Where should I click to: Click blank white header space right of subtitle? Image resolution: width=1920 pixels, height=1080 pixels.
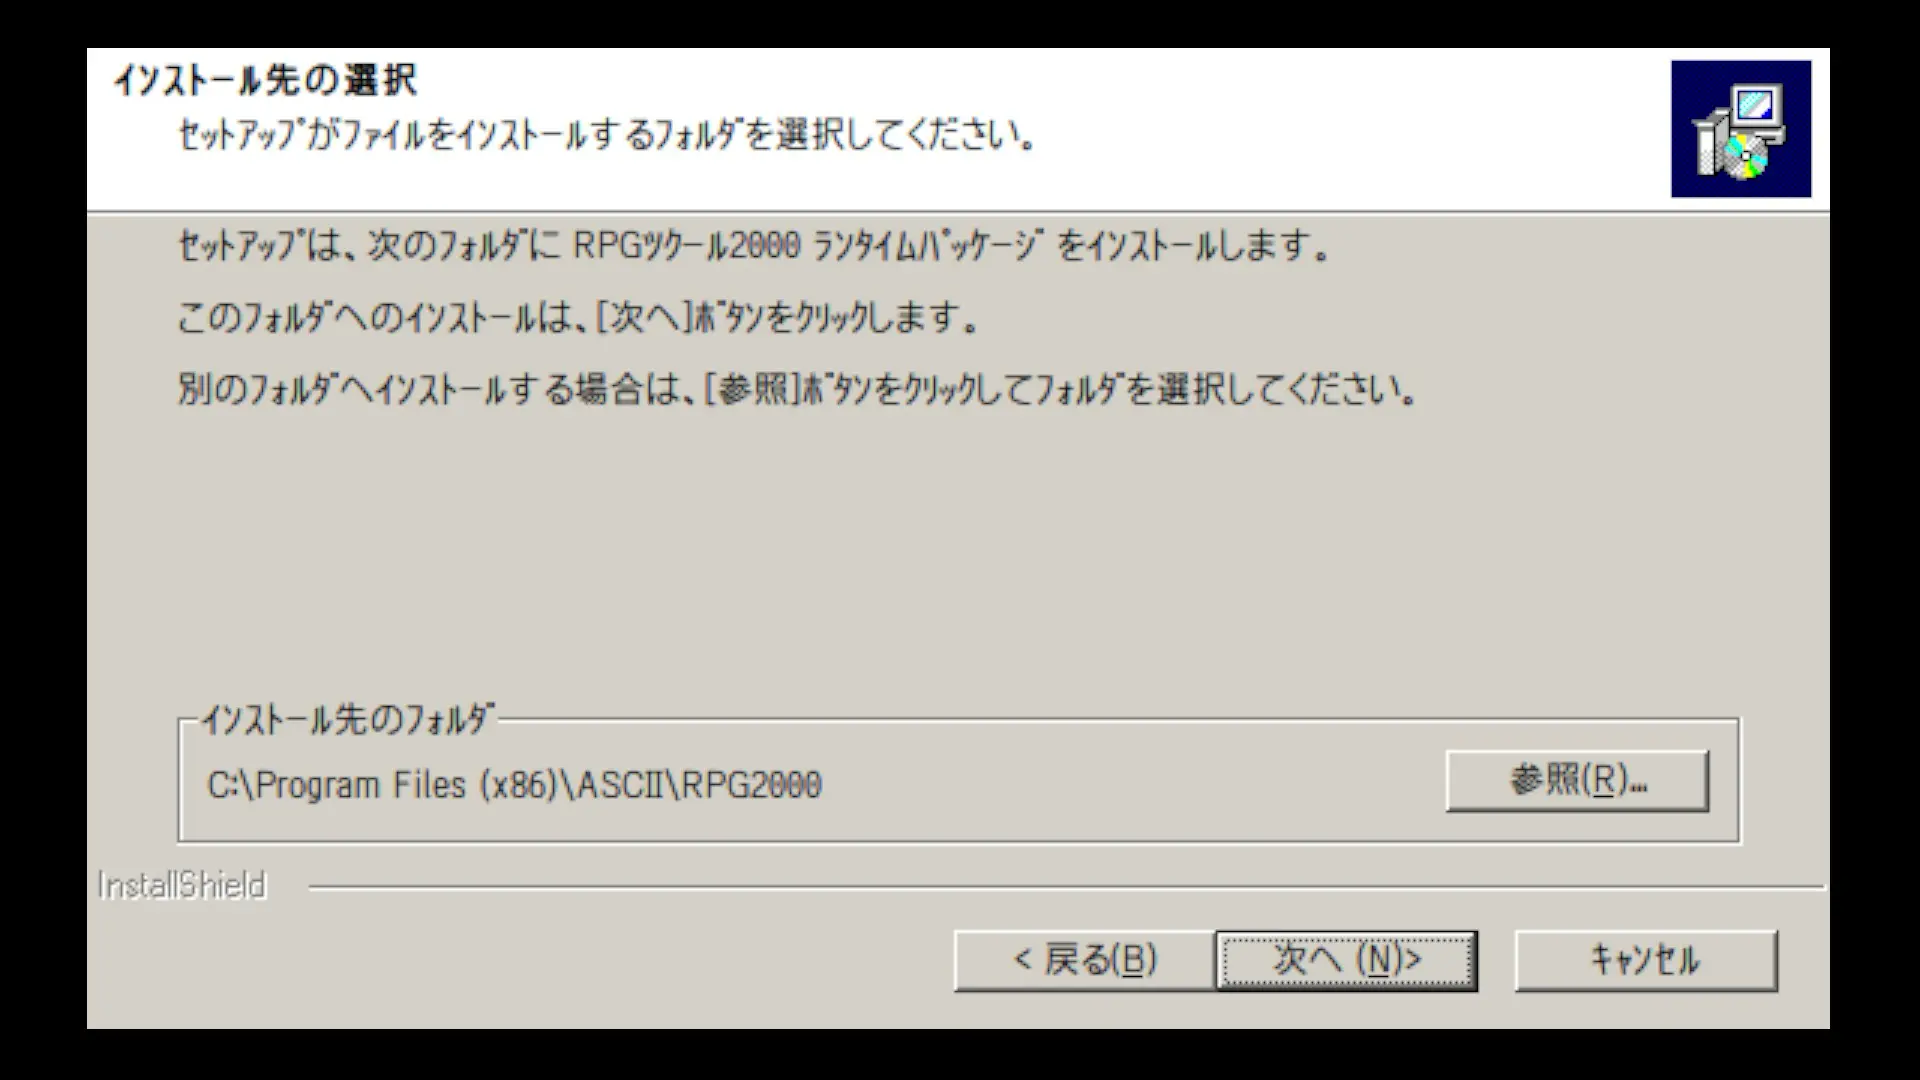(1350, 134)
